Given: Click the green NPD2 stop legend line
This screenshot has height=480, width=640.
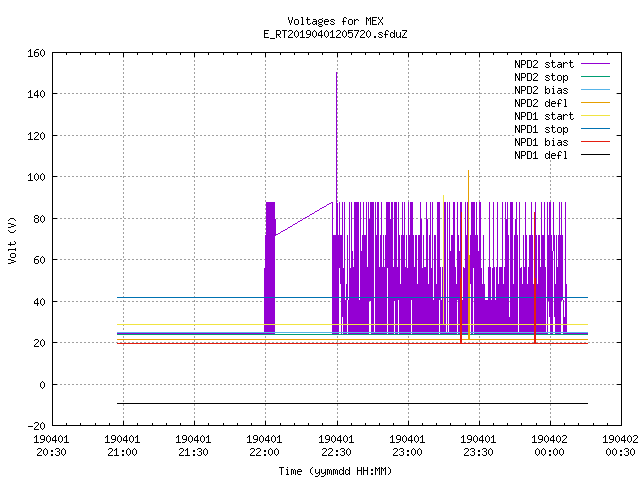Looking at the screenshot, I should pyautogui.click(x=596, y=76).
